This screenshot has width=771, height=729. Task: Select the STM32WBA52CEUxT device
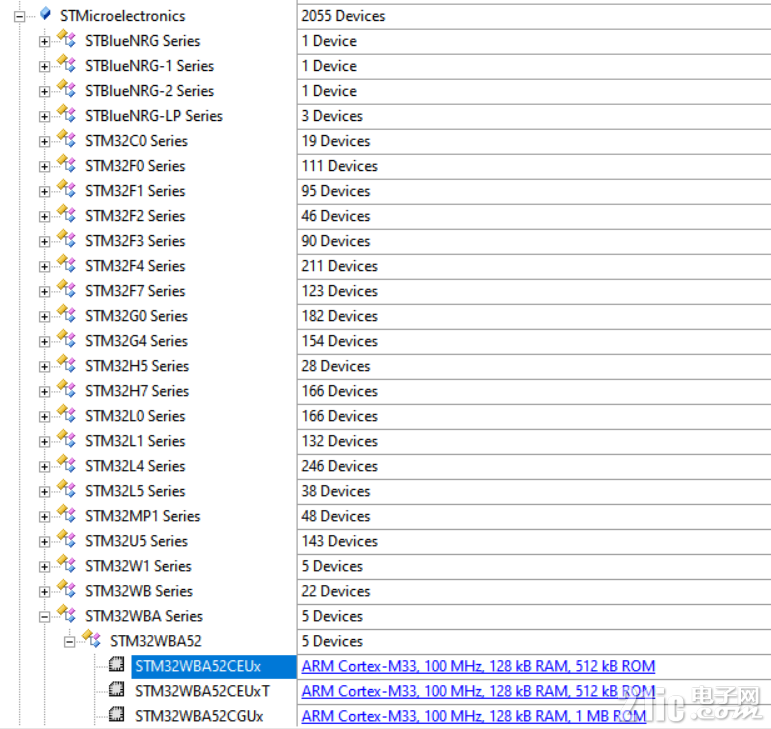pyautogui.click(x=203, y=691)
